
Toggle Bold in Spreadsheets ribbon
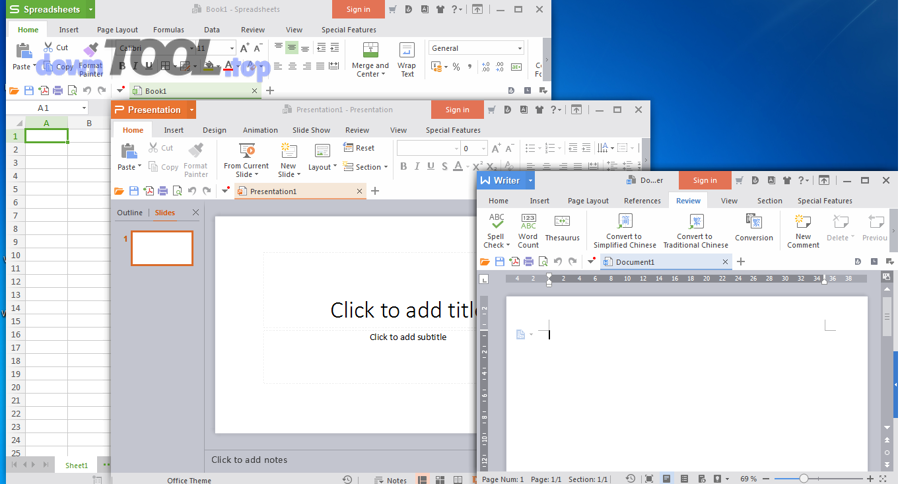tap(122, 66)
